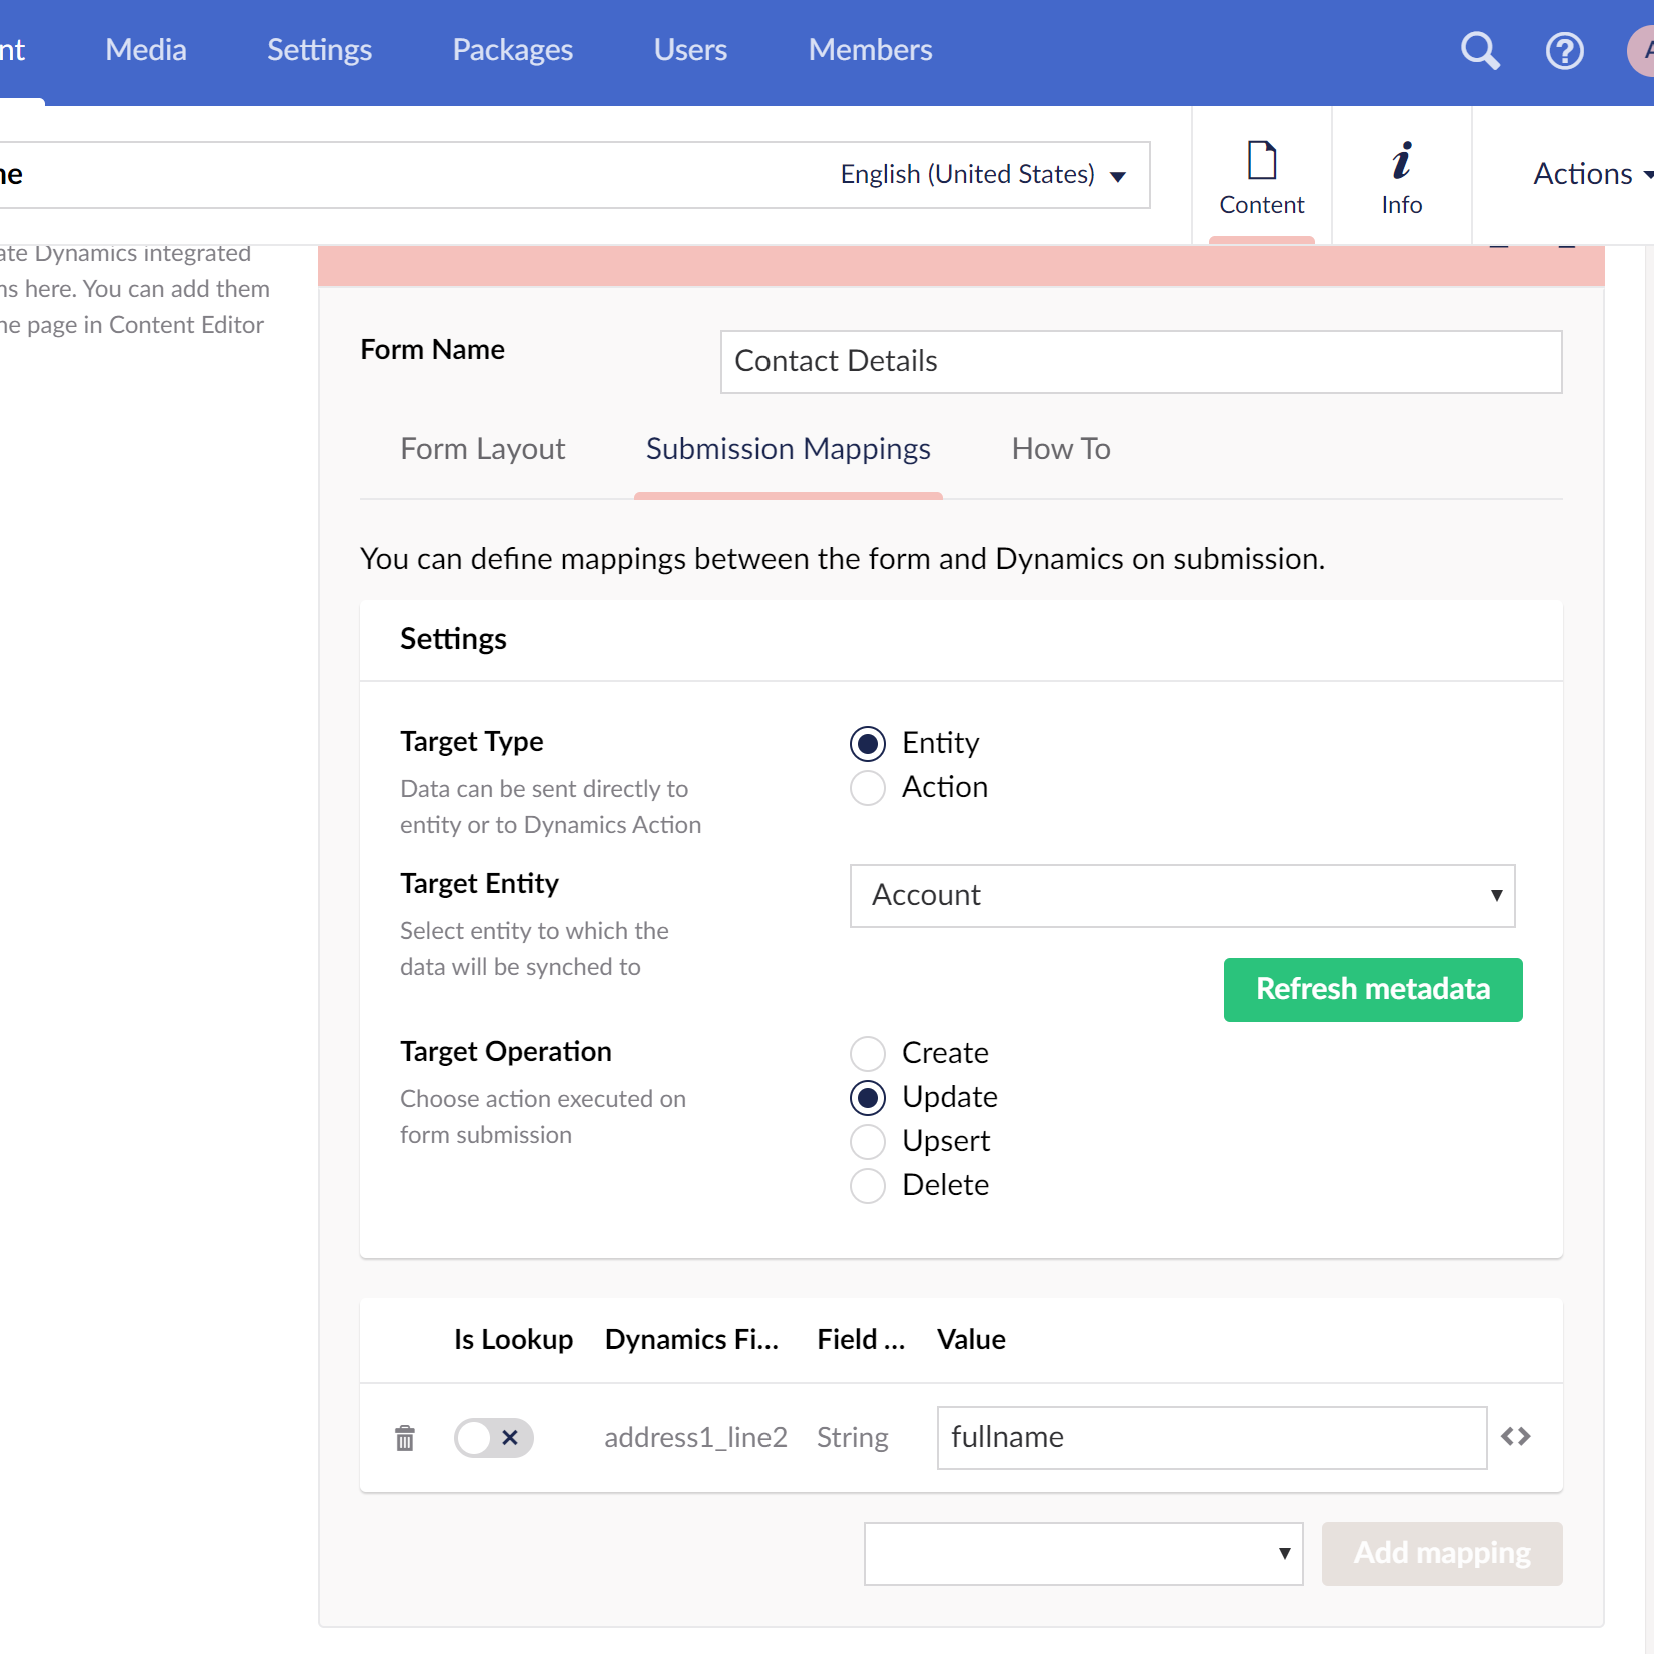The height and width of the screenshot is (1654, 1654).
Task: Open the Users section
Action: pyautogui.click(x=690, y=50)
